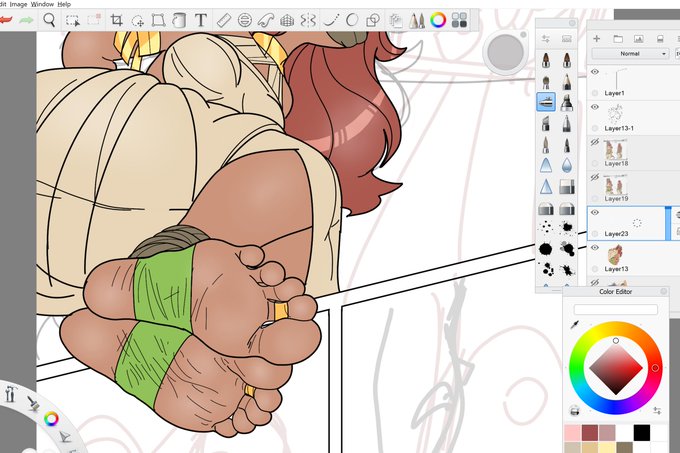Select the Quick Transform lasso tool
Viewport: 680px width, 453px height.
[x=138, y=21]
